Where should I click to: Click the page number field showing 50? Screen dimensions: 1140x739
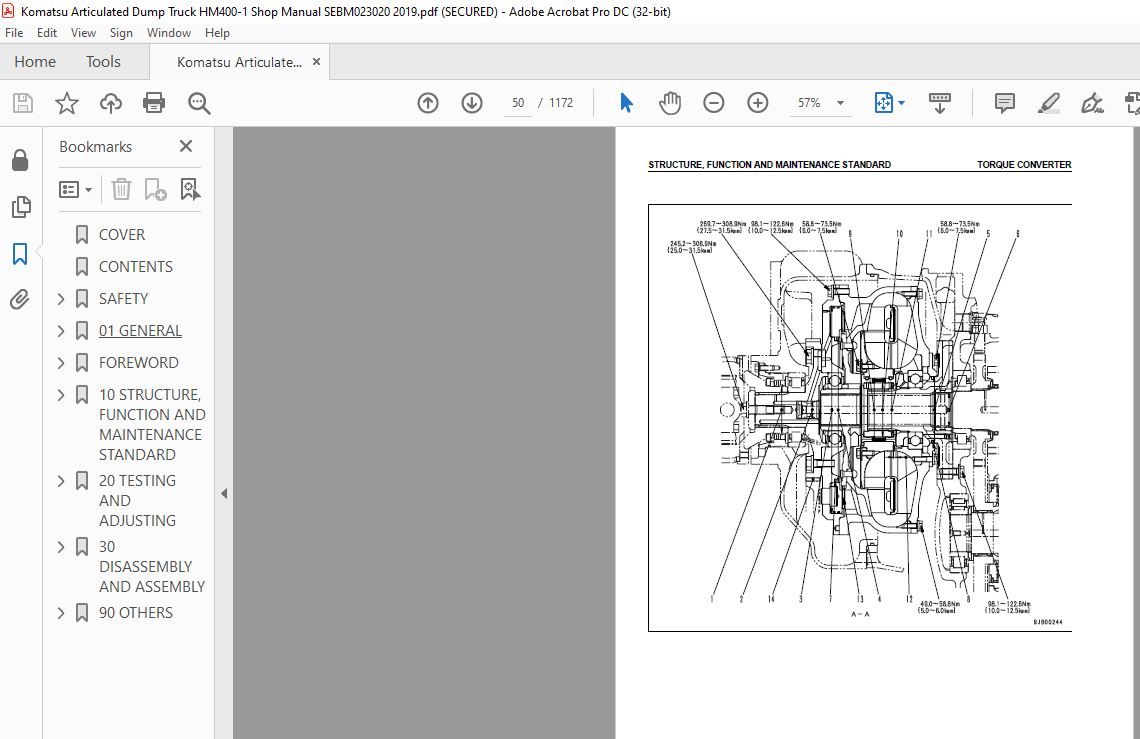[518, 103]
